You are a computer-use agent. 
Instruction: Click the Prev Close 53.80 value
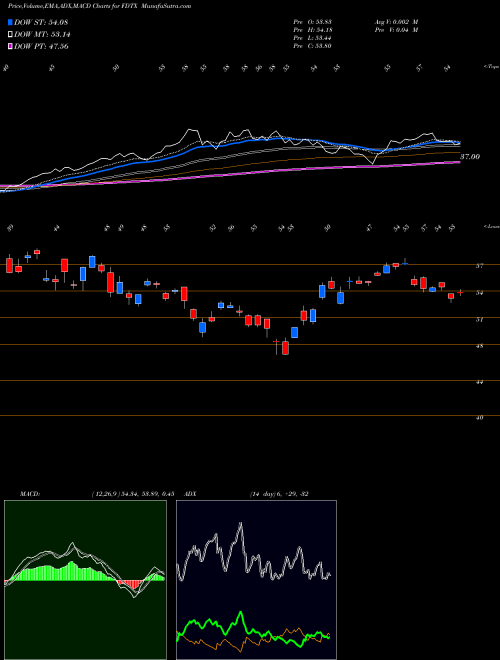click(x=323, y=46)
